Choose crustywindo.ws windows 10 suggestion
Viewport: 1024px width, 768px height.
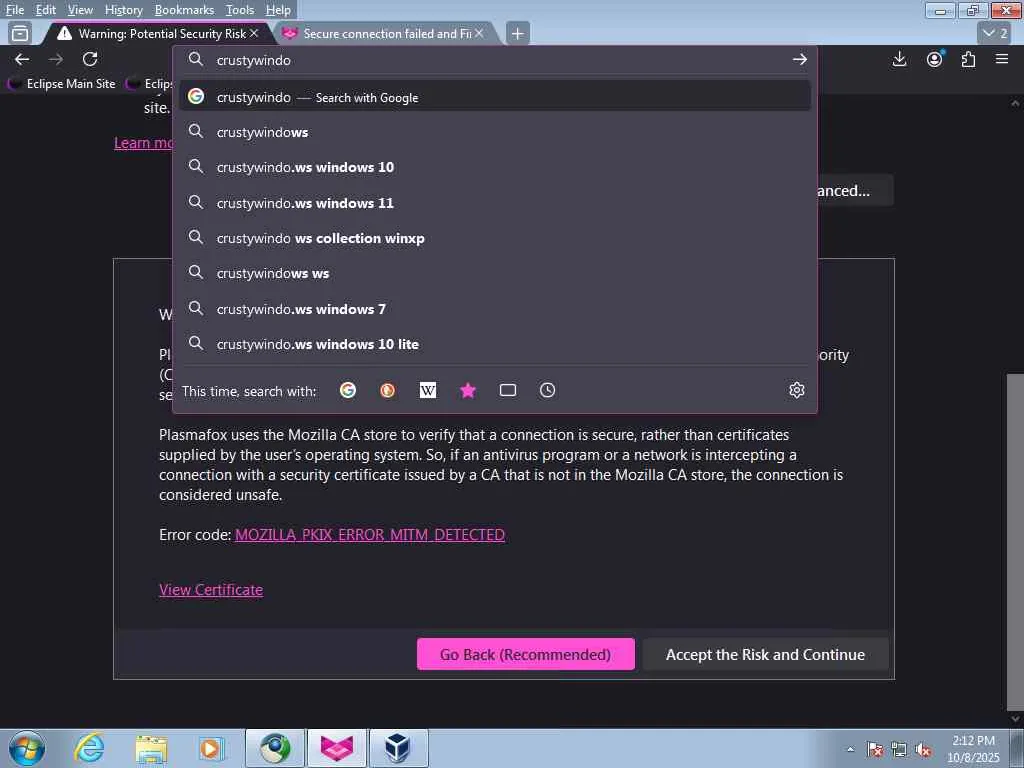(x=495, y=167)
